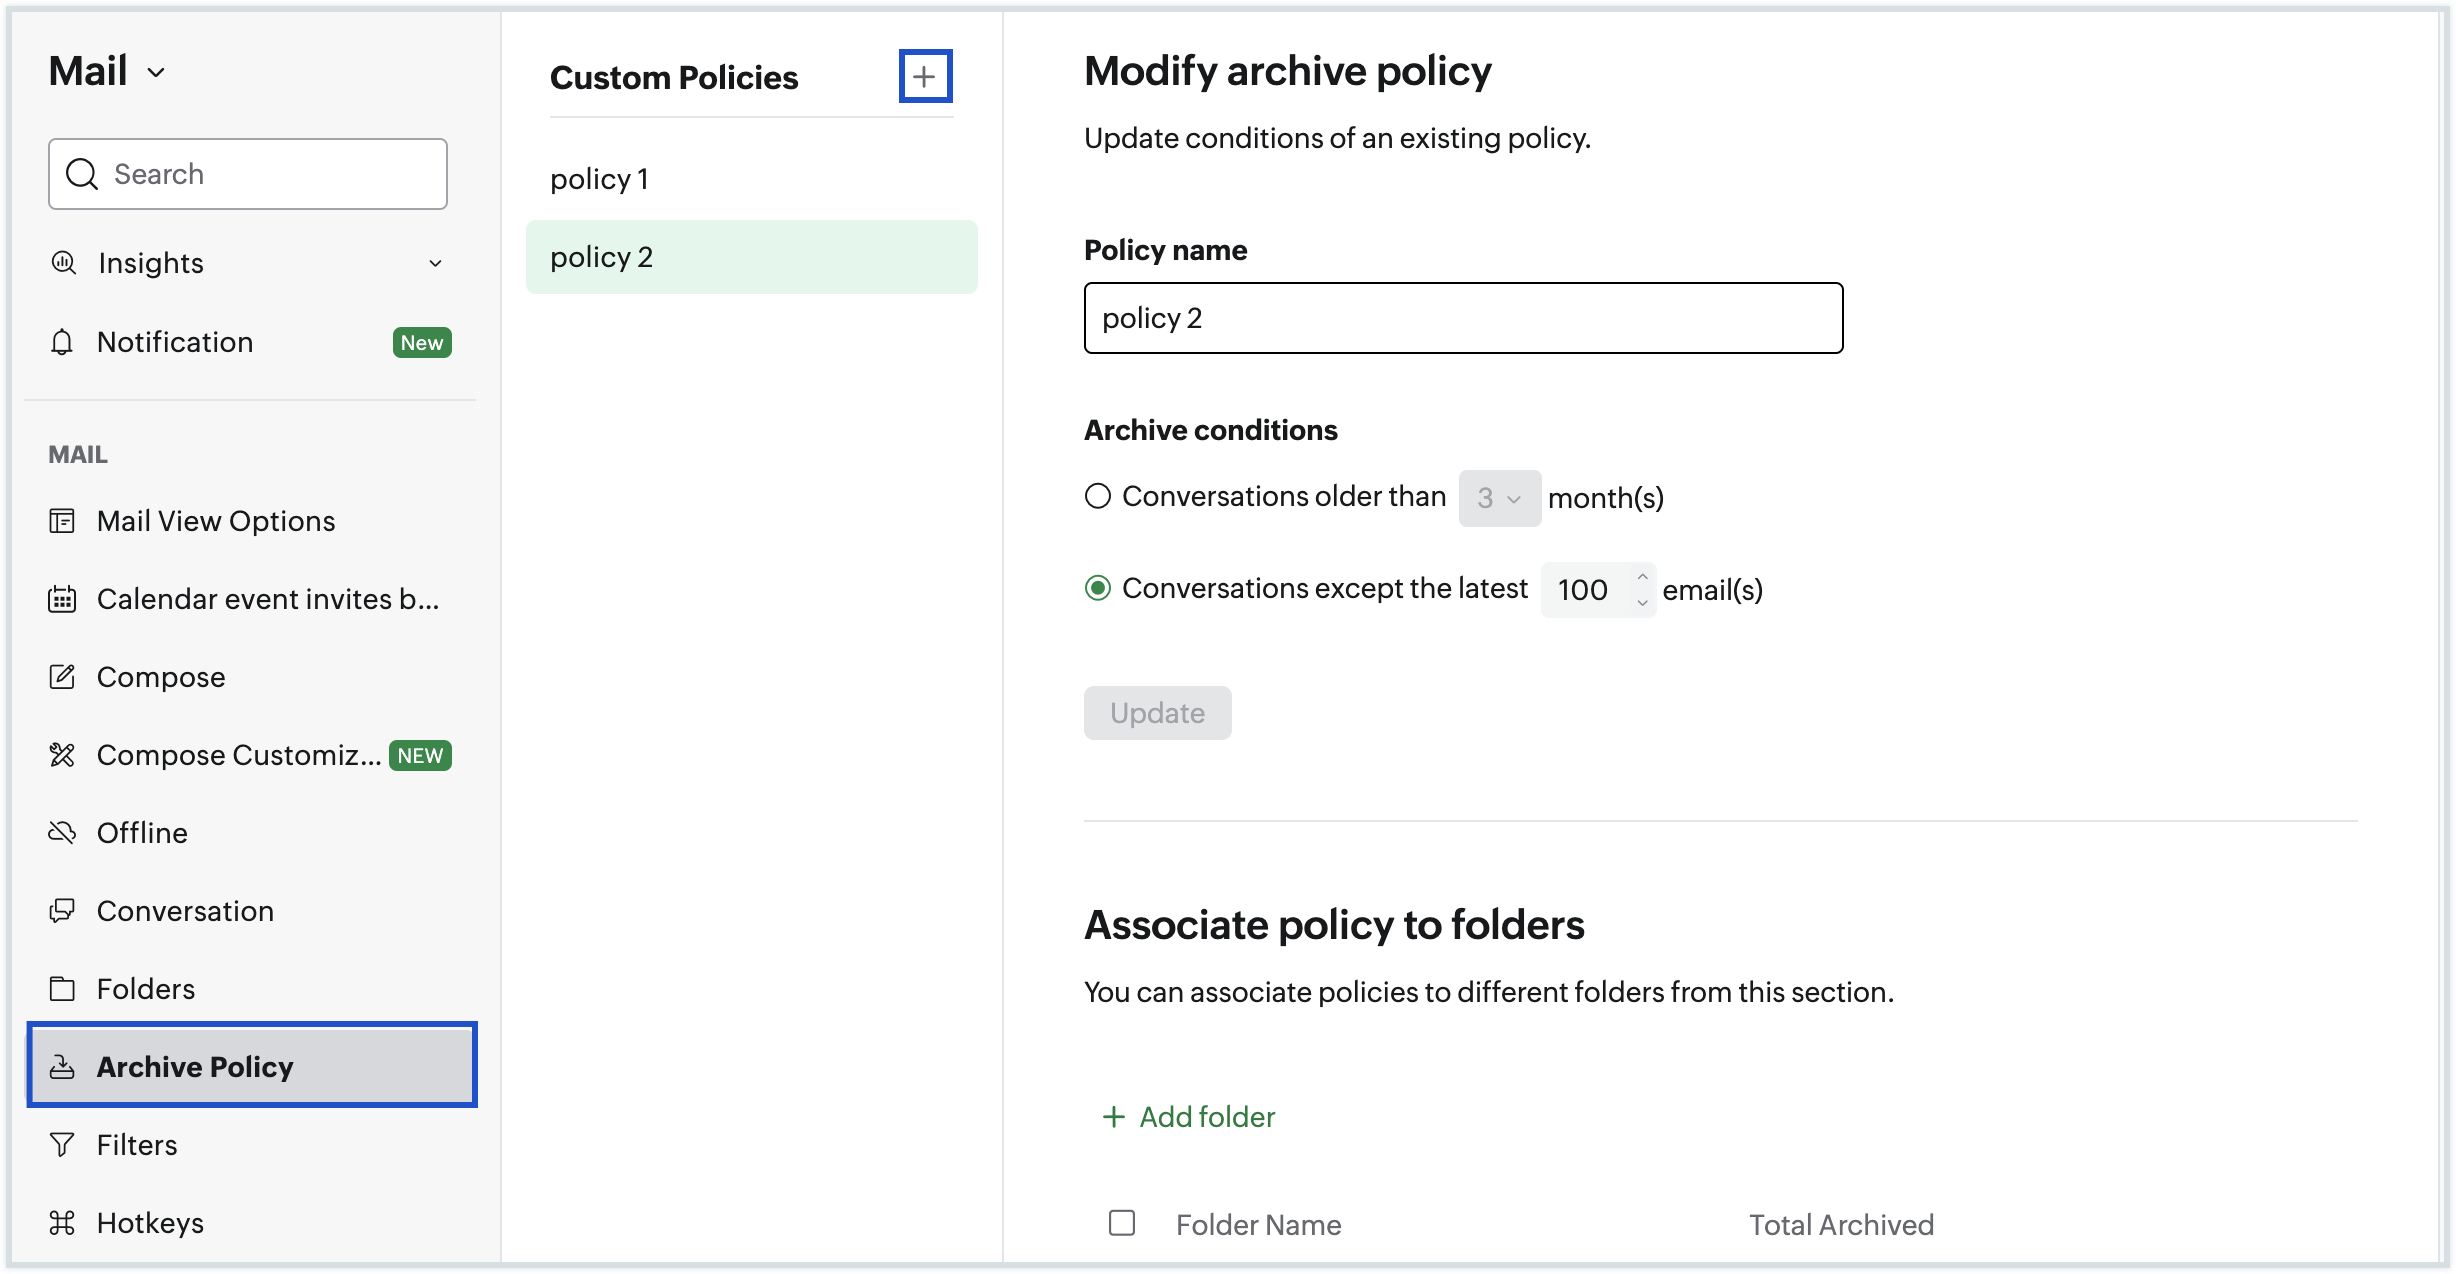The height and width of the screenshot is (1274, 2456).
Task: Click the magnifier icon in Search box
Action: [82, 174]
